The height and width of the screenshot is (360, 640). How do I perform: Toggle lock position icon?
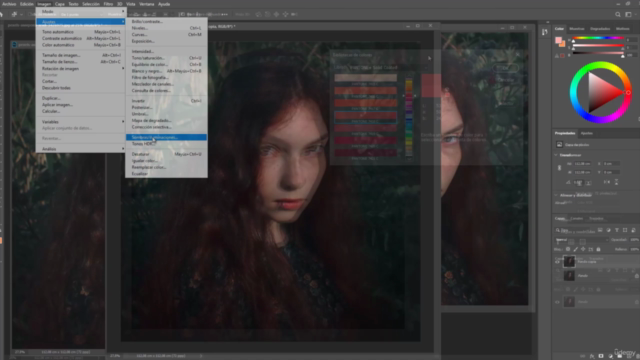pos(583,249)
